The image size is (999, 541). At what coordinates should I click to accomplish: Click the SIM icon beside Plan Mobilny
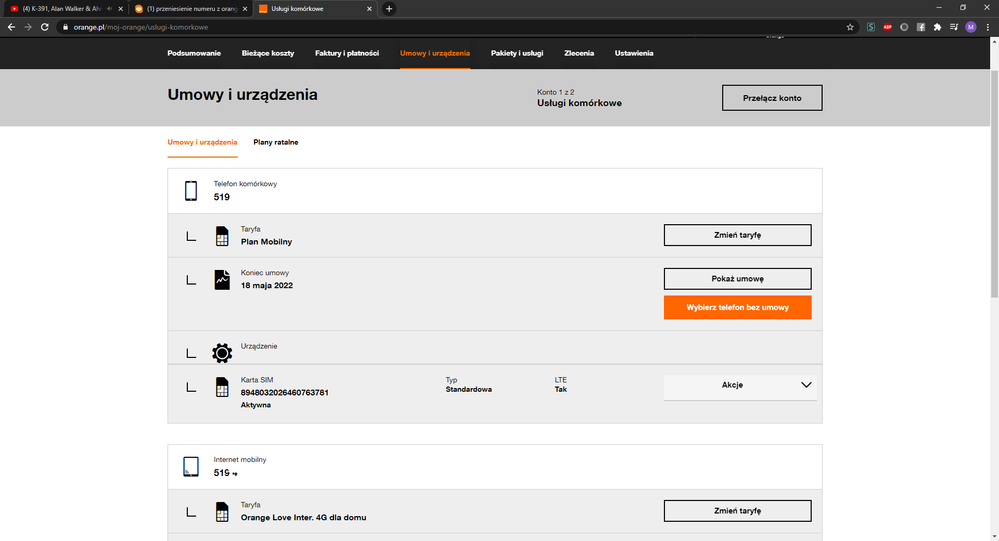[x=222, y=236]
